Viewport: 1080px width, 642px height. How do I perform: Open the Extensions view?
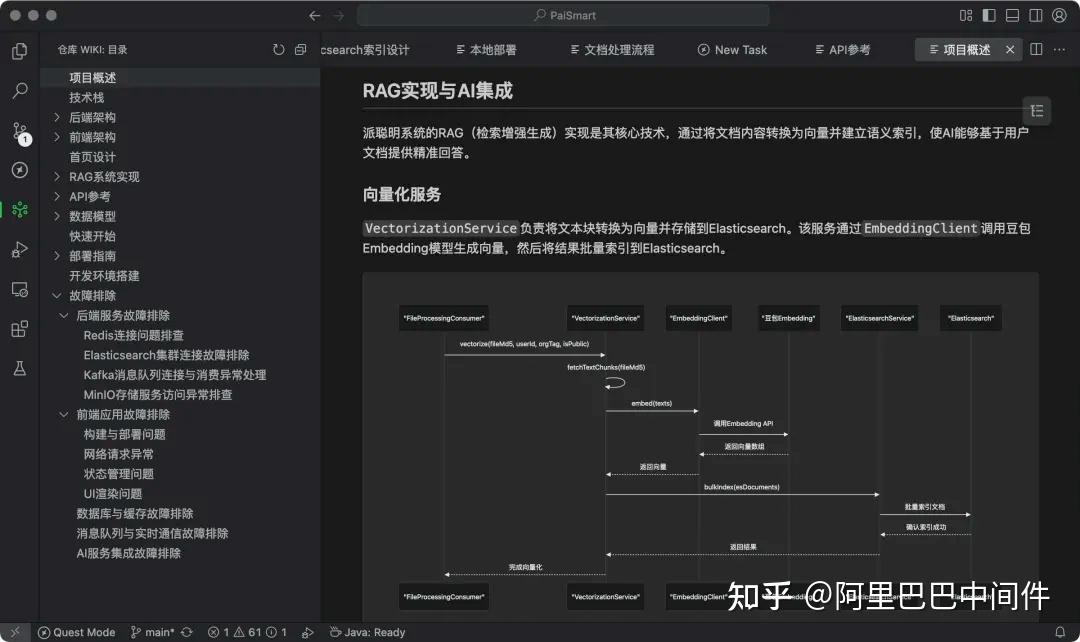tap(18, 329)
